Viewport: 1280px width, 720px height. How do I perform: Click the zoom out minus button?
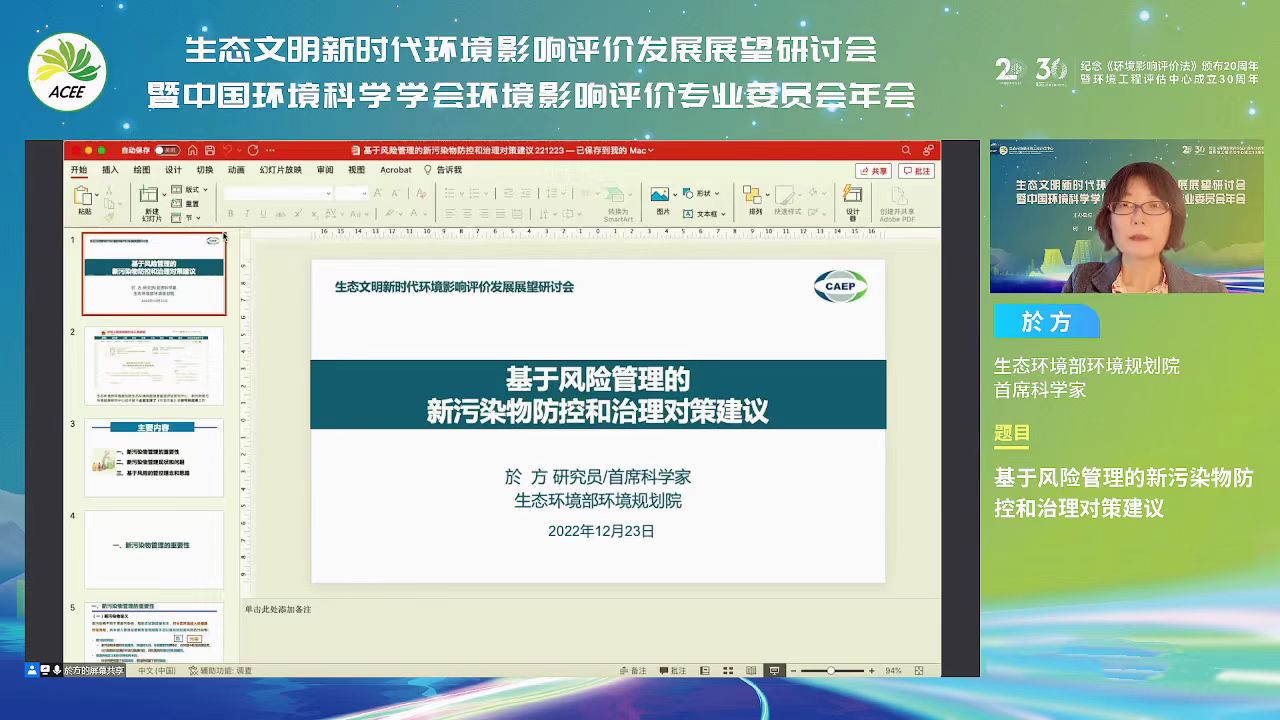[795, 670]
